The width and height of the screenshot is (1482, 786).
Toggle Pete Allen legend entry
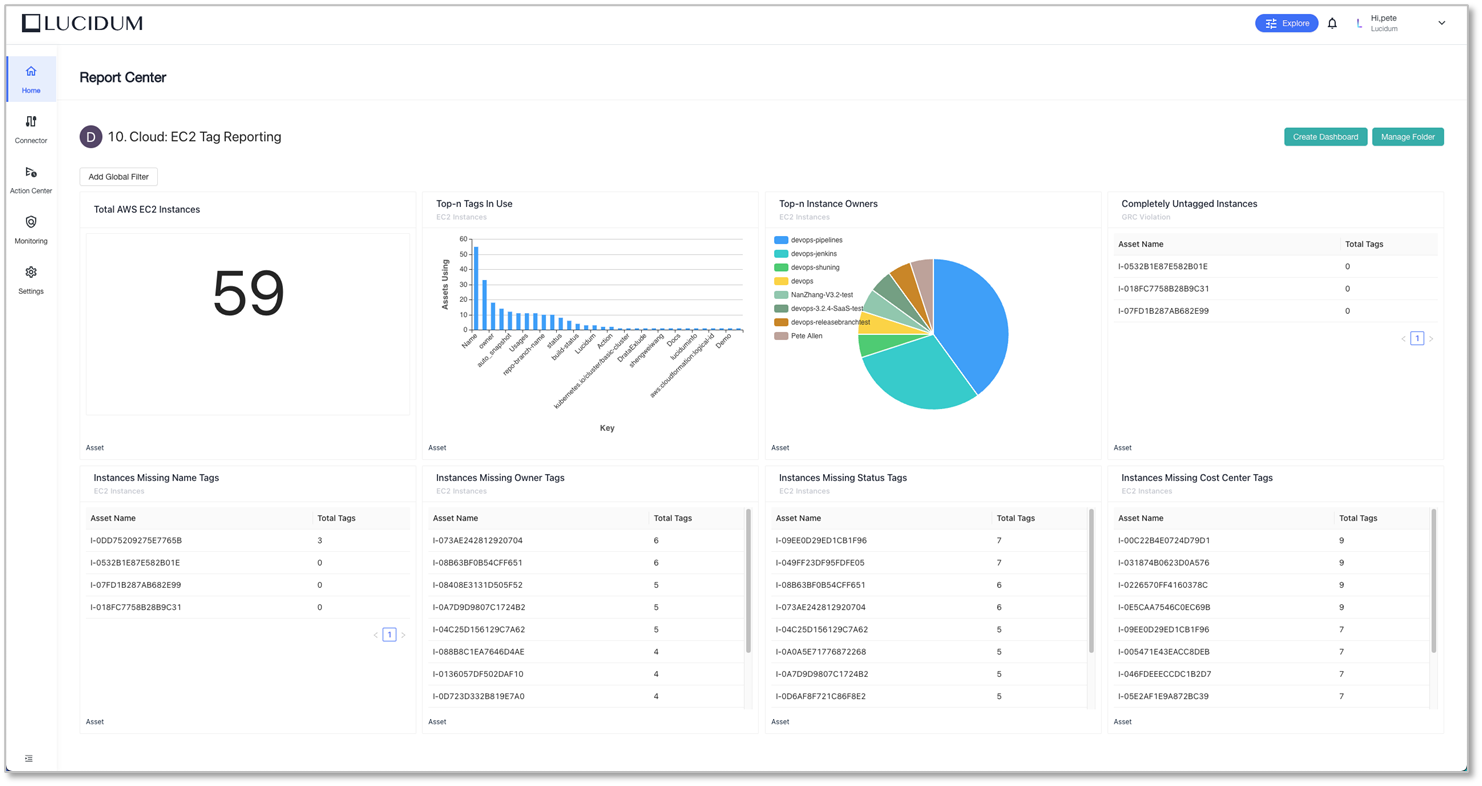coord(798,336)
